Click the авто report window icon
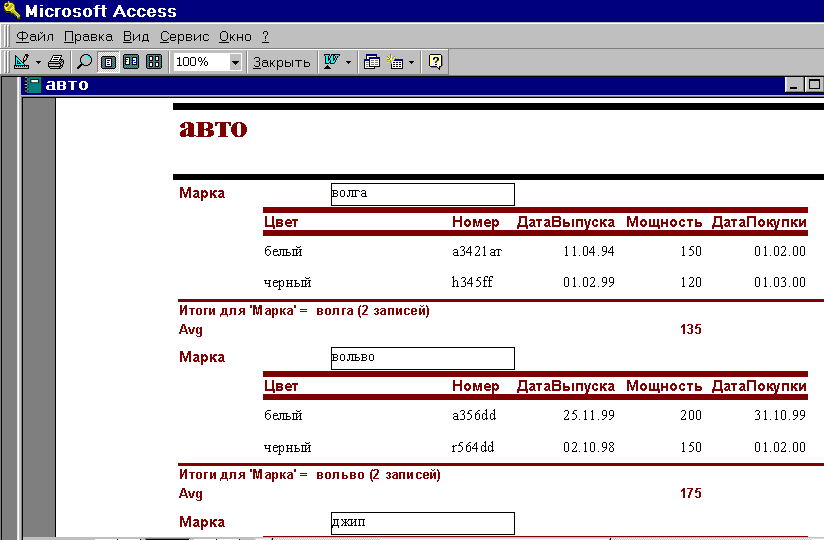Image resolution: width=824 pixels, height=540 pixels. [x=33, y=85]
